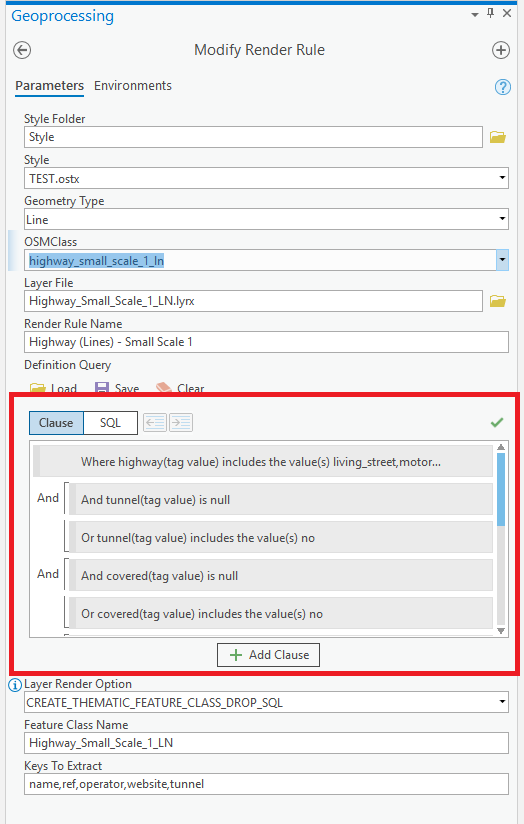The width and height of the screenshot is (524, 824).
Task: Close the Geoprocessing pane
Action: pos(507,14)
